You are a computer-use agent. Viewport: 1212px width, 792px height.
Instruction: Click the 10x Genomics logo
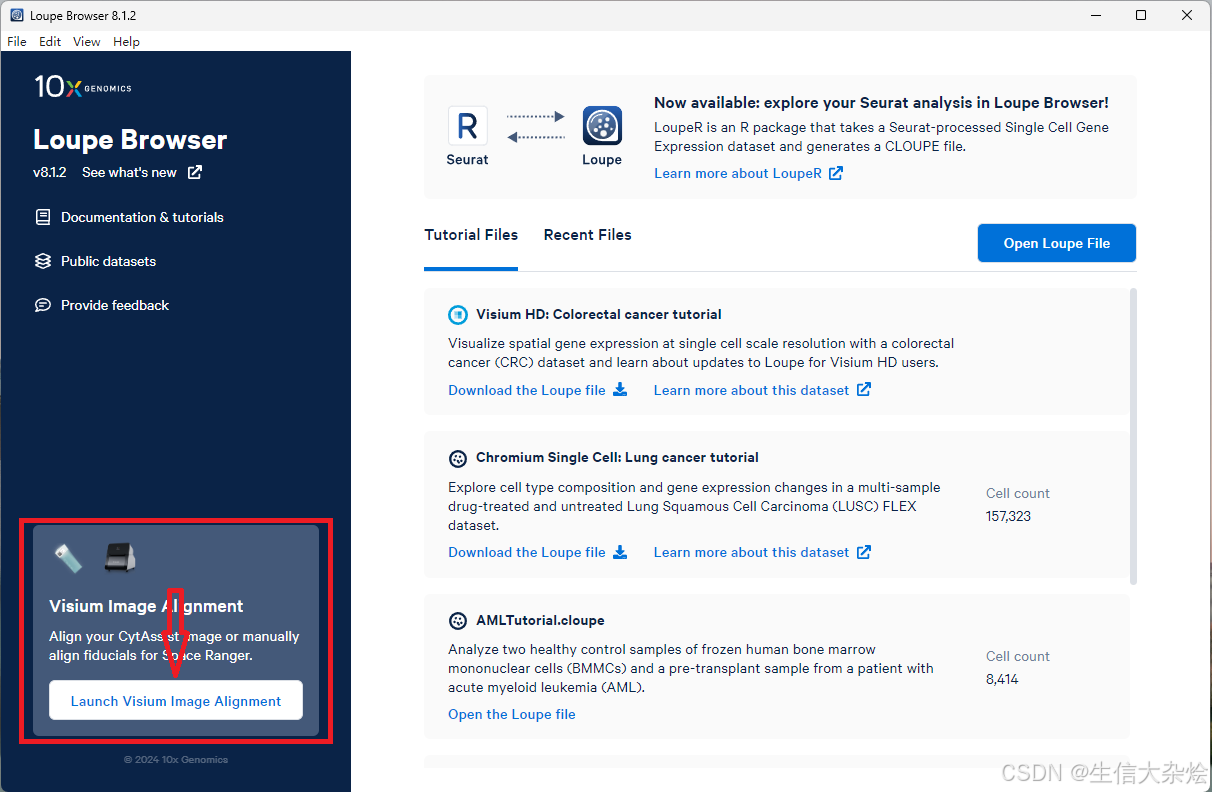(83, 88)
